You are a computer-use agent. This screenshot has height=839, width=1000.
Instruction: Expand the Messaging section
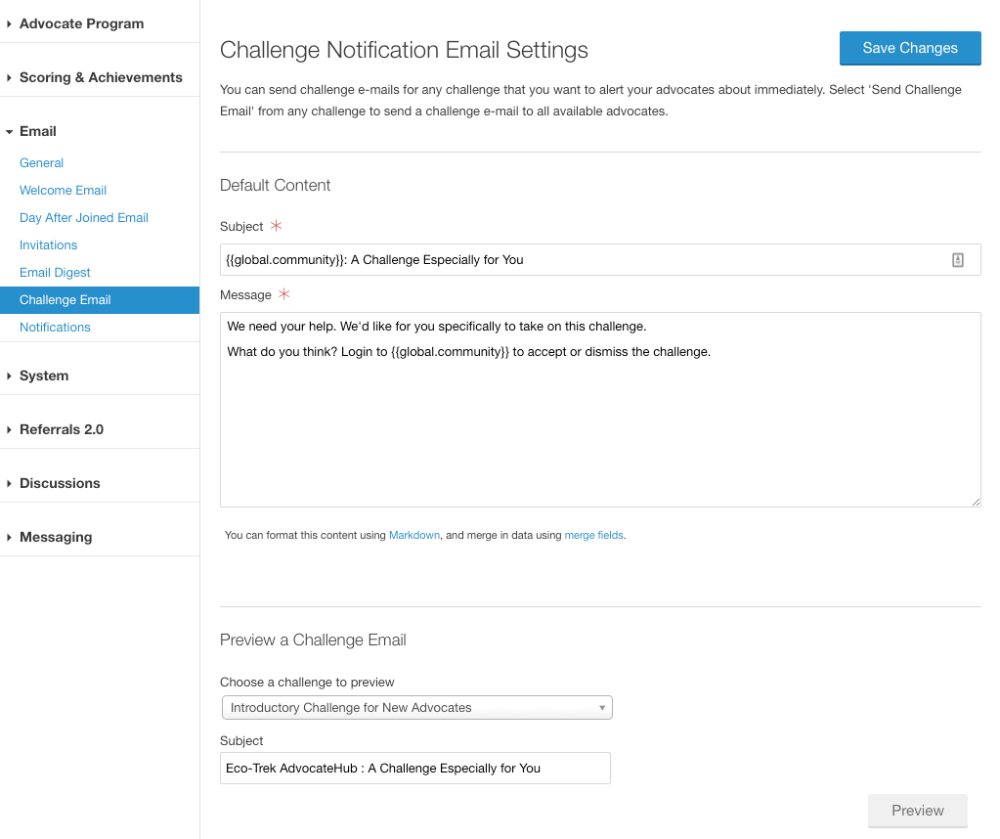click(55, 537)
